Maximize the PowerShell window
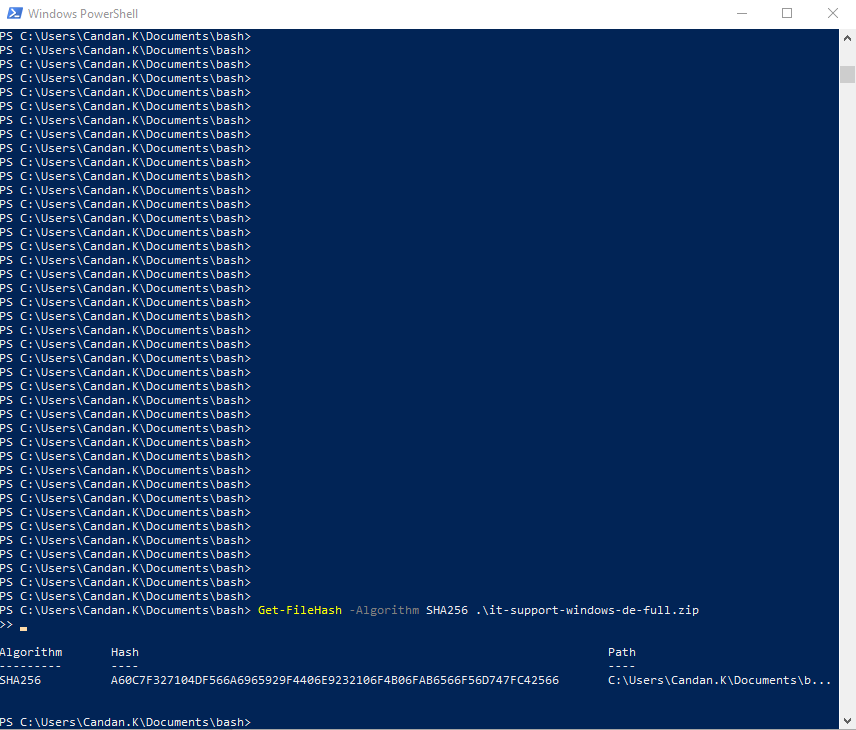The width and height of the screenshot is (856, 730). tap(787, 14)
